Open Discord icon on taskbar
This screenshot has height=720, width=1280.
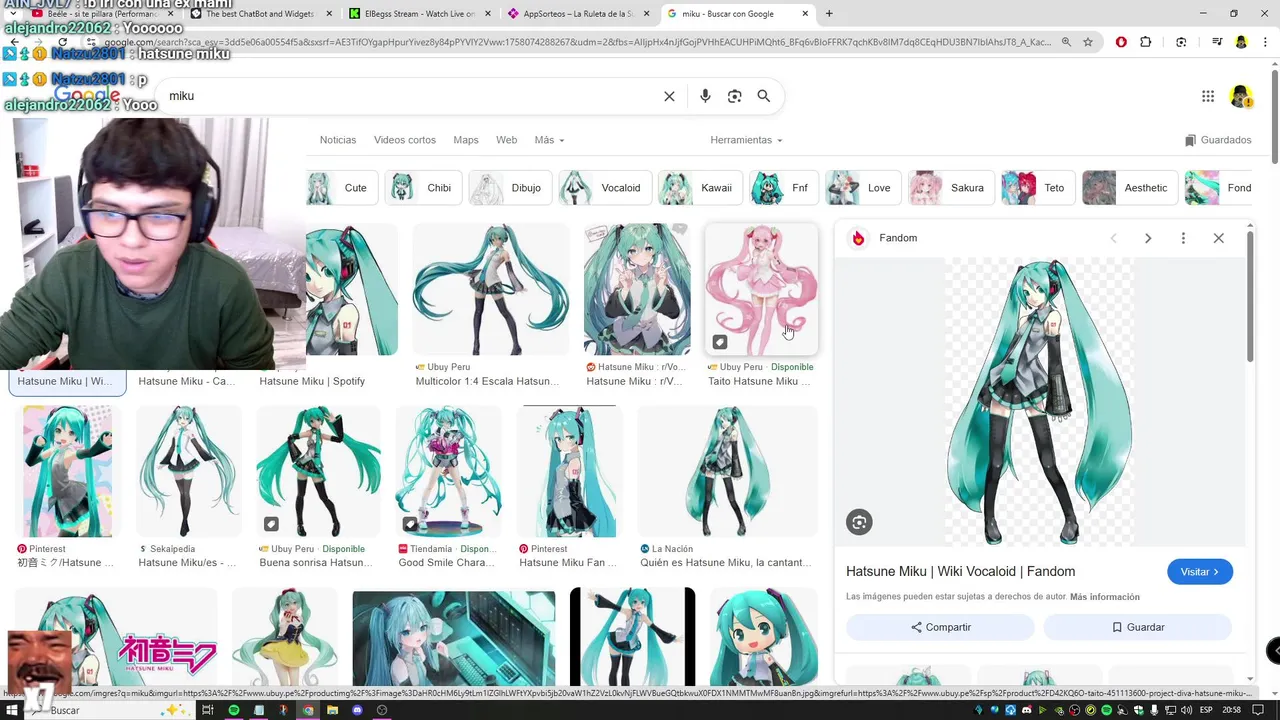click(x=357, y=710)
